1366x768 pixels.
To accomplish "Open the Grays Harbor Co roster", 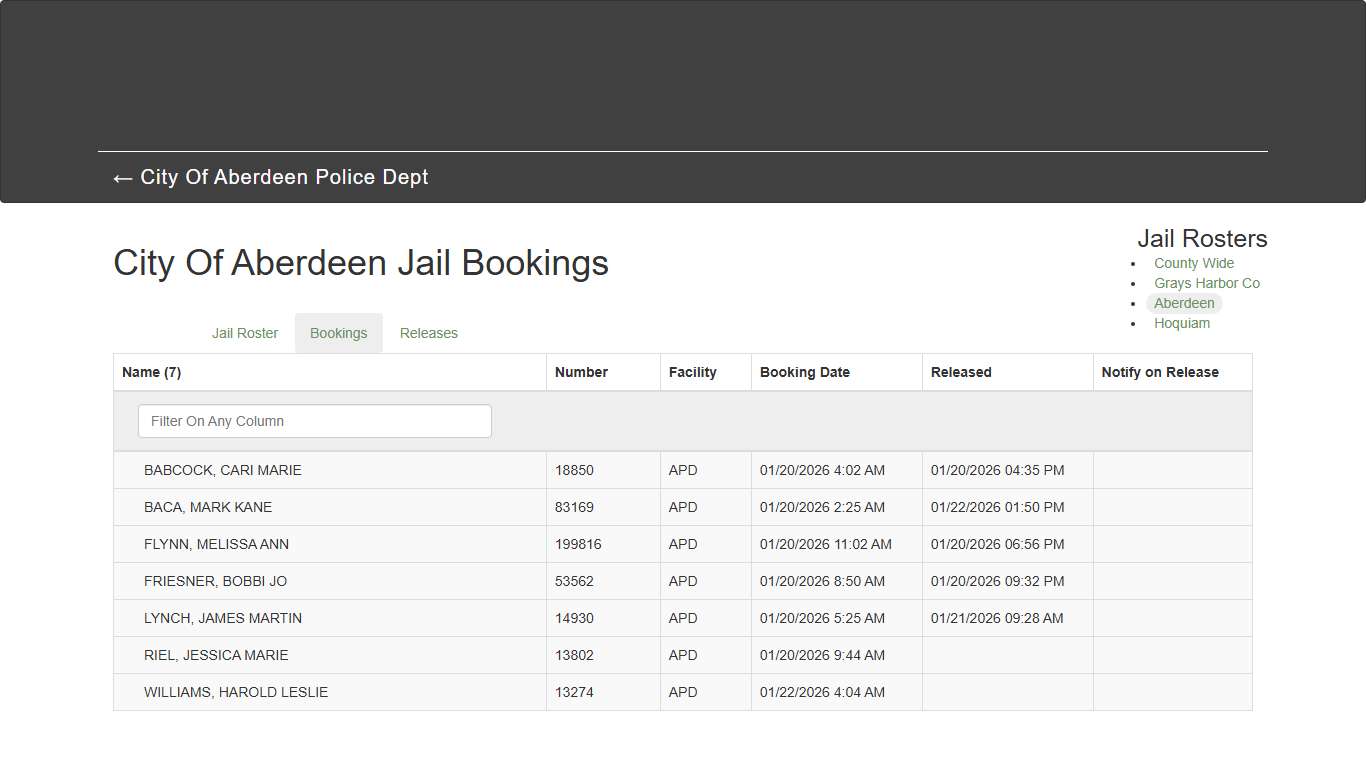I will (x=1207, y=283).
